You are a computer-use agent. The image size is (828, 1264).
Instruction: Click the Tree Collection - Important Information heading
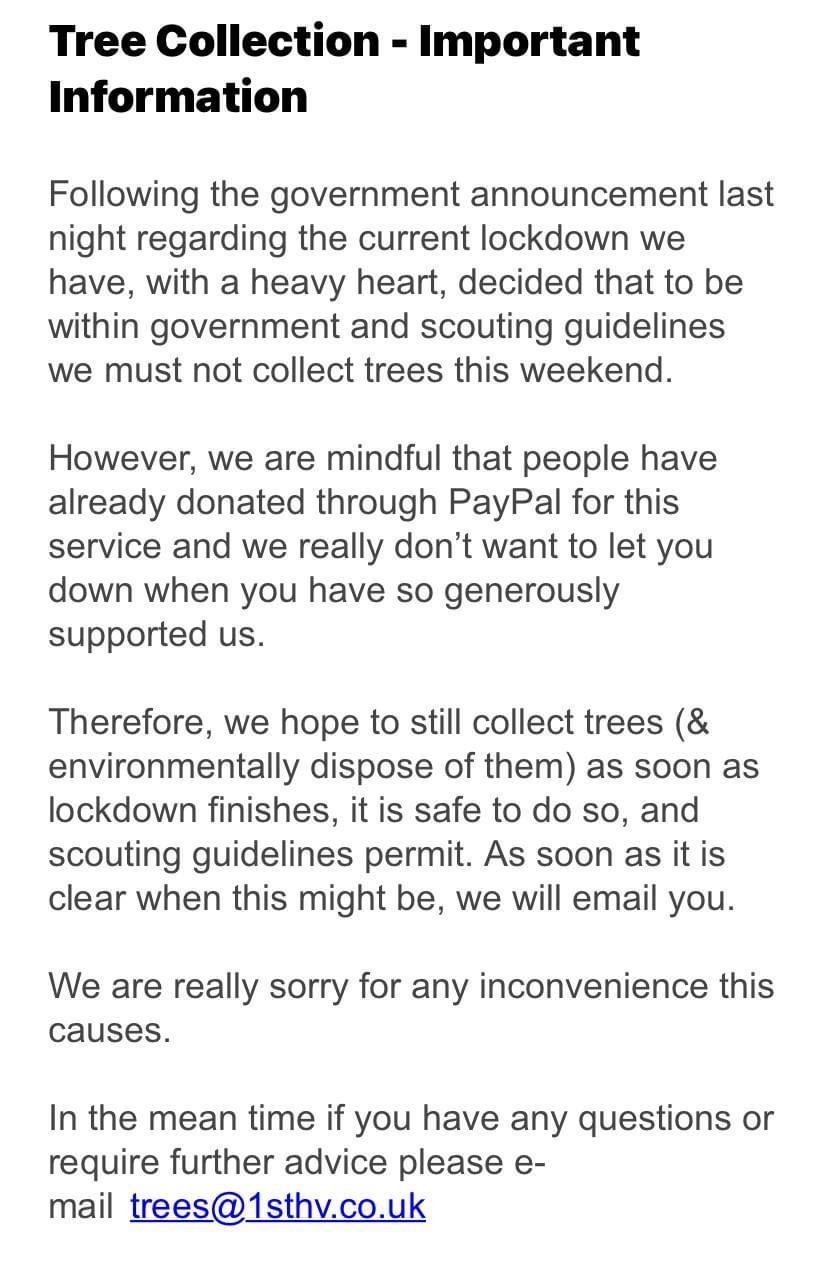pos(344,69)
